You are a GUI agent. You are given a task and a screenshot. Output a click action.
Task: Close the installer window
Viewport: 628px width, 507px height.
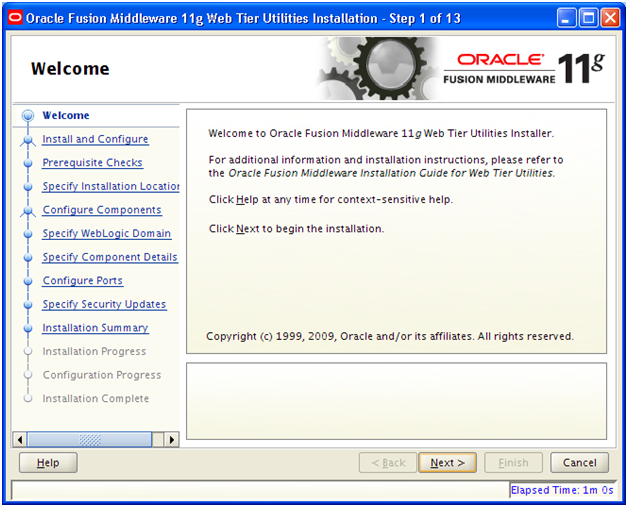pos(610,18)
